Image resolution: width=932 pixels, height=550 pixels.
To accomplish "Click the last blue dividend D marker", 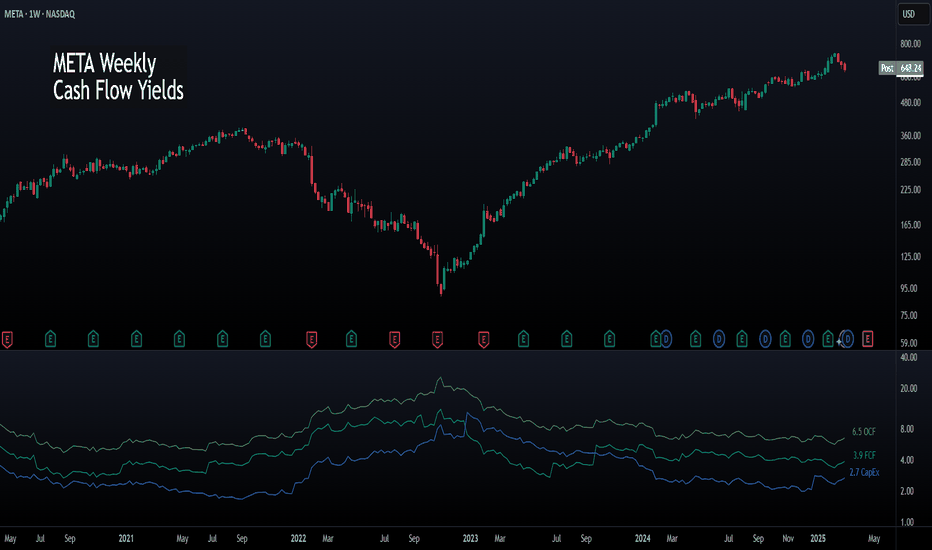I will tap(848, 340).
